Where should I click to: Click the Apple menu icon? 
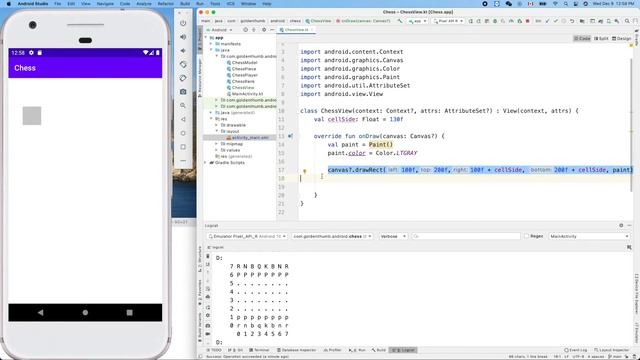[9, 4]
